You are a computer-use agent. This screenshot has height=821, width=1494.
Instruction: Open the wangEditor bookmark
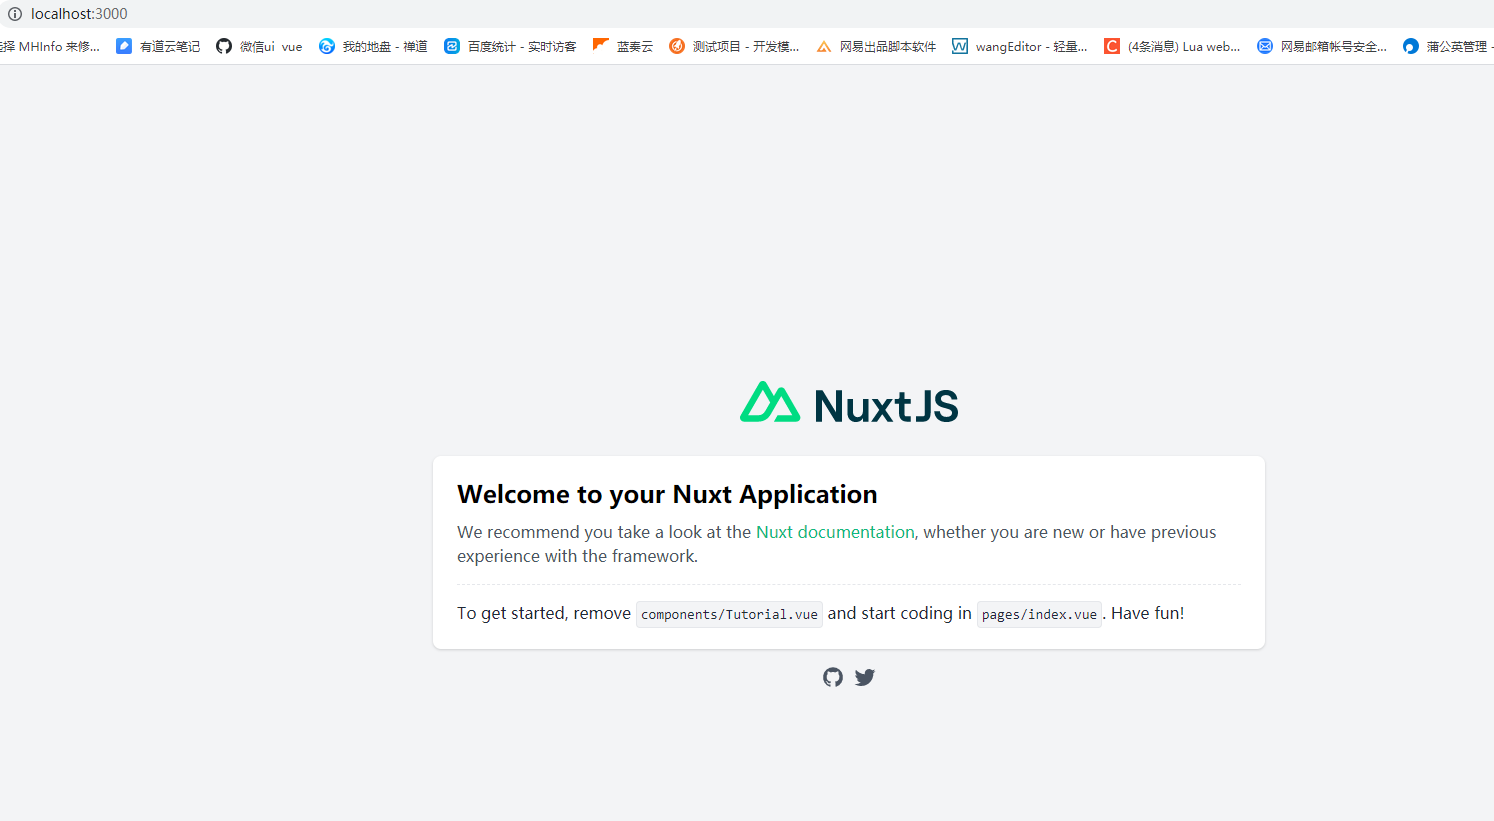1019,46
